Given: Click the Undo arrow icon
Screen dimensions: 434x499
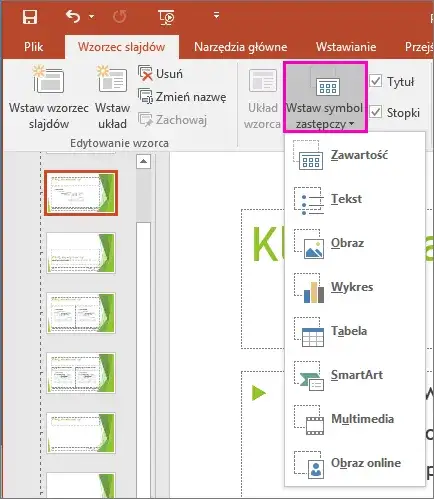Looking at the screenshot, I should click(73, 16).
